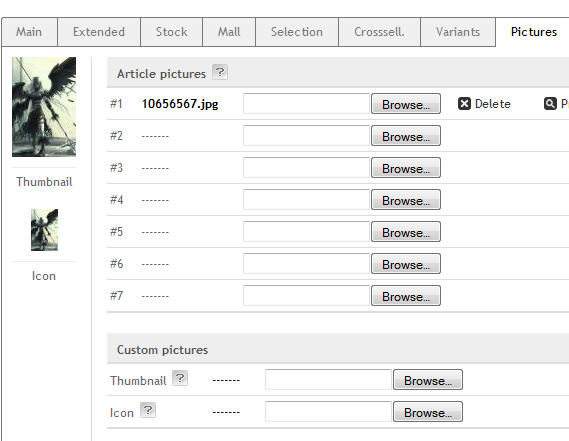Go to the Stock tab
The image size is (569, 441).
click(171, 32)
